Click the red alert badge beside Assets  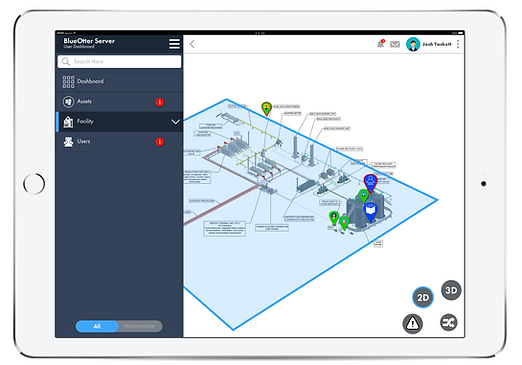point(160,102)
